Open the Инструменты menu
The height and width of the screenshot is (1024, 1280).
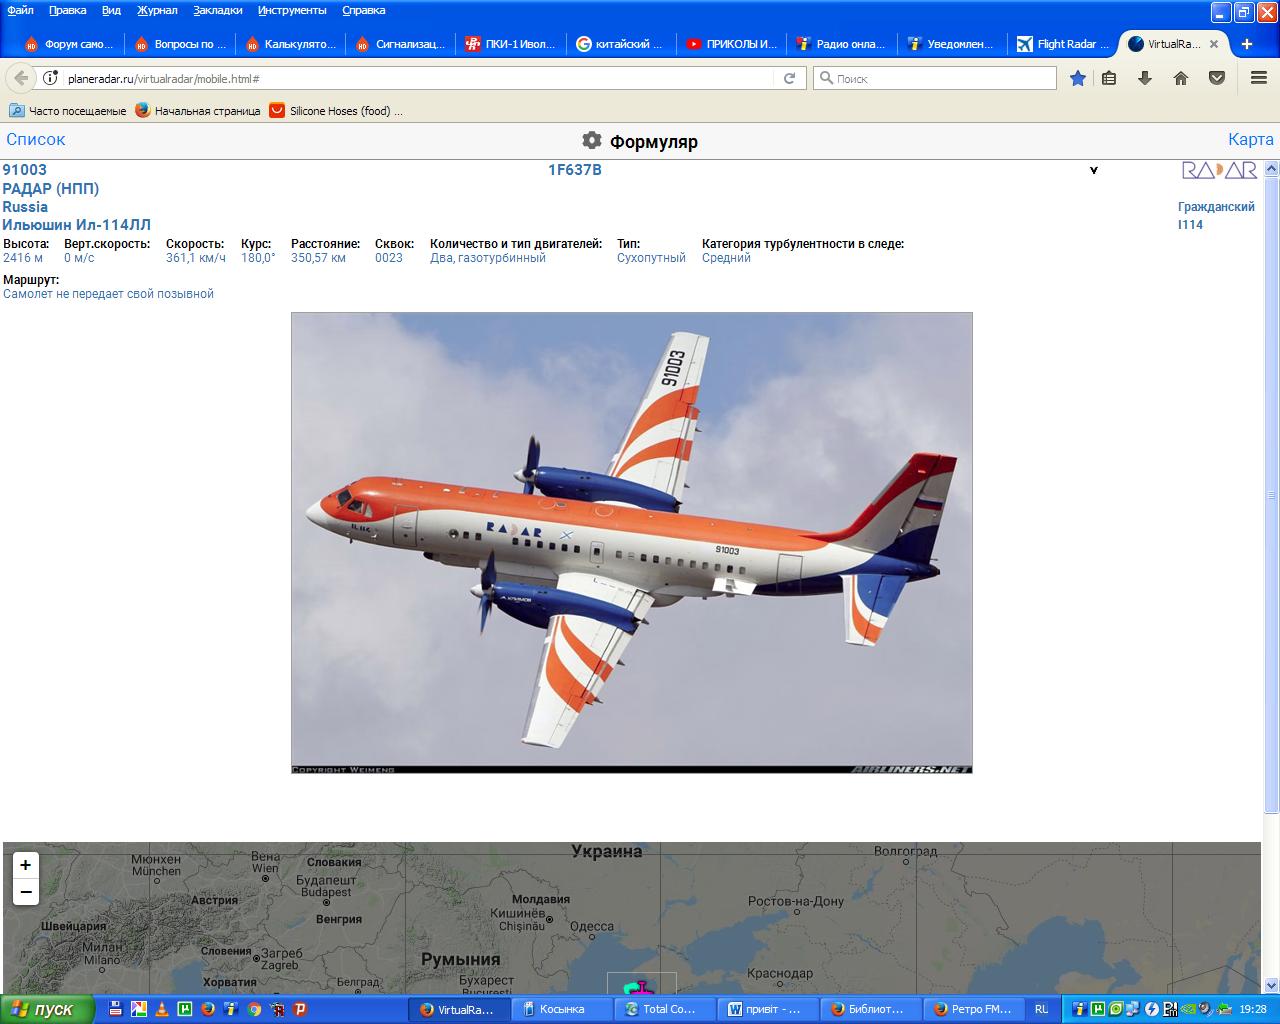[291, 10]
